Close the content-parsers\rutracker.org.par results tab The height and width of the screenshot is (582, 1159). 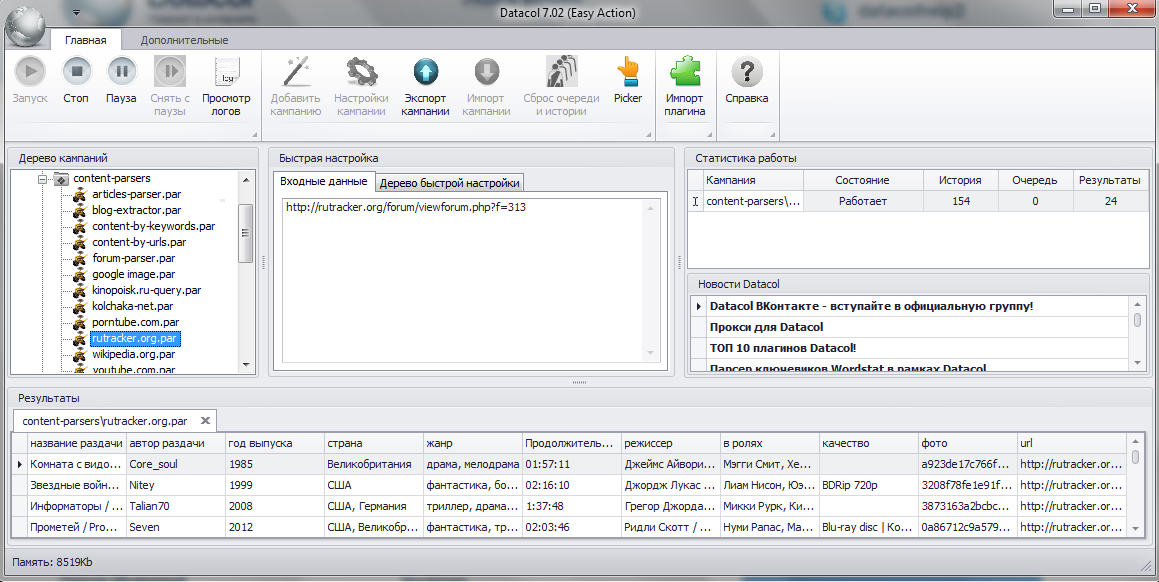click(205, 421)
